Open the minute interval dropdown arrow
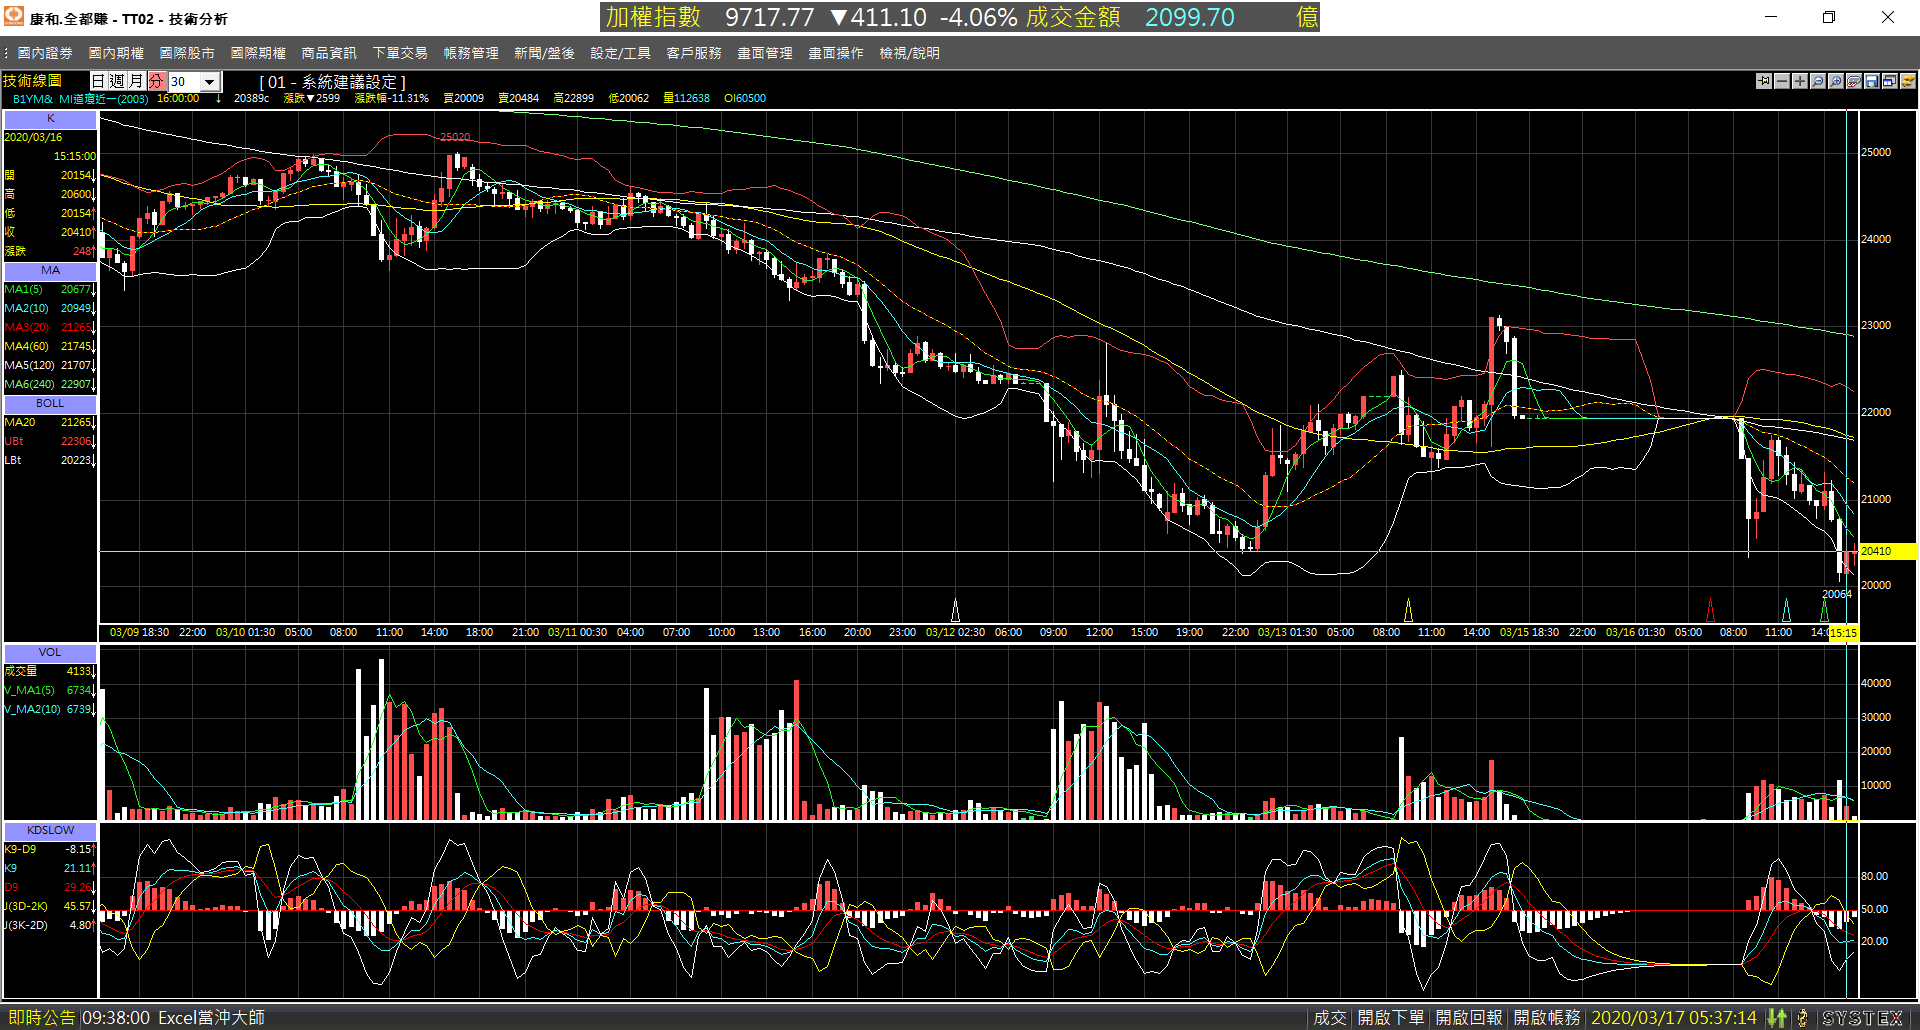Screen dimensions: 1920x1030 tap(210, 82)
